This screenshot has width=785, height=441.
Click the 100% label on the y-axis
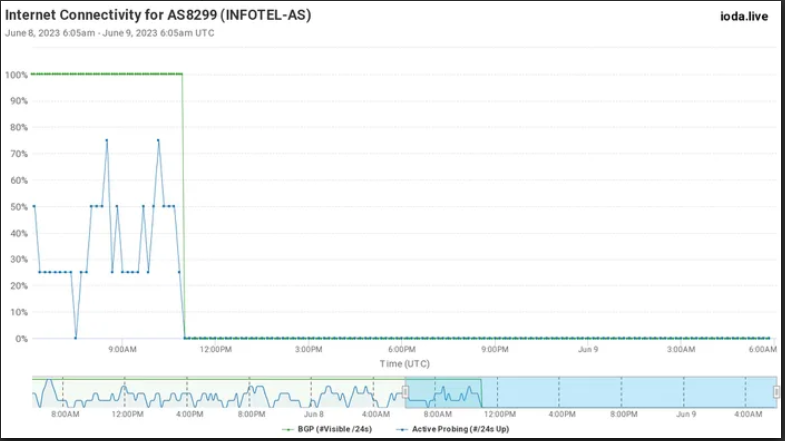click(x=15, y=75)
